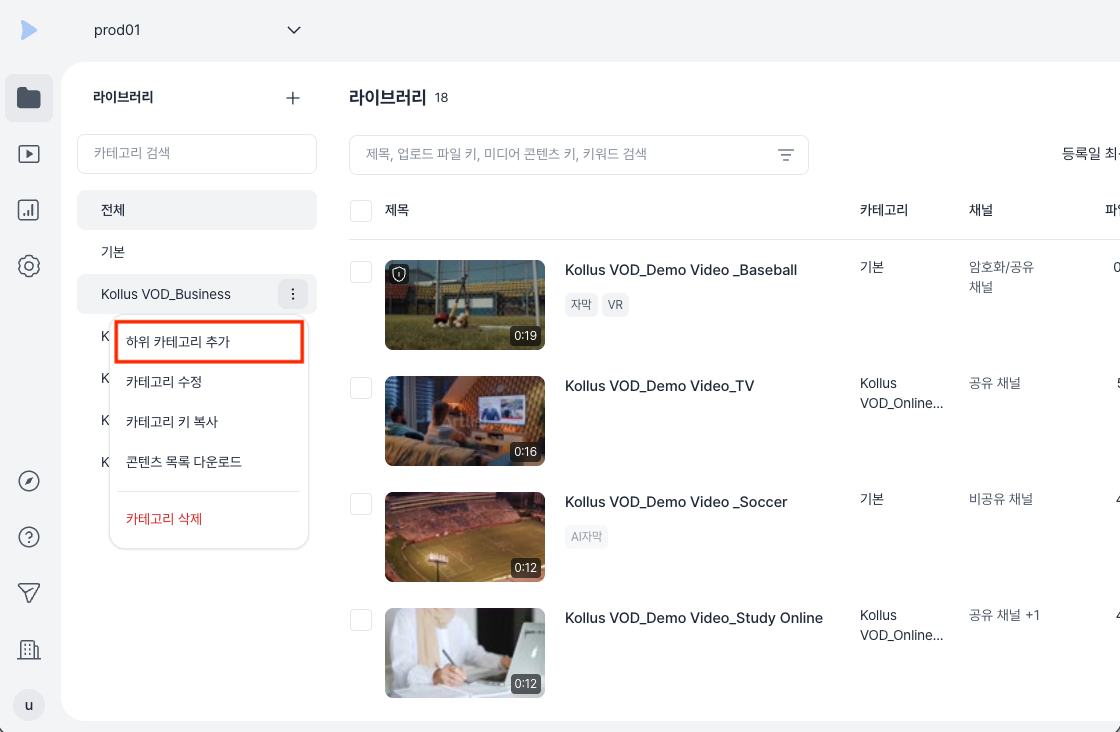This screenshot has height=732, width=1120.
Task: Click the compass explore sidebar icon
Action: point(29,481)
